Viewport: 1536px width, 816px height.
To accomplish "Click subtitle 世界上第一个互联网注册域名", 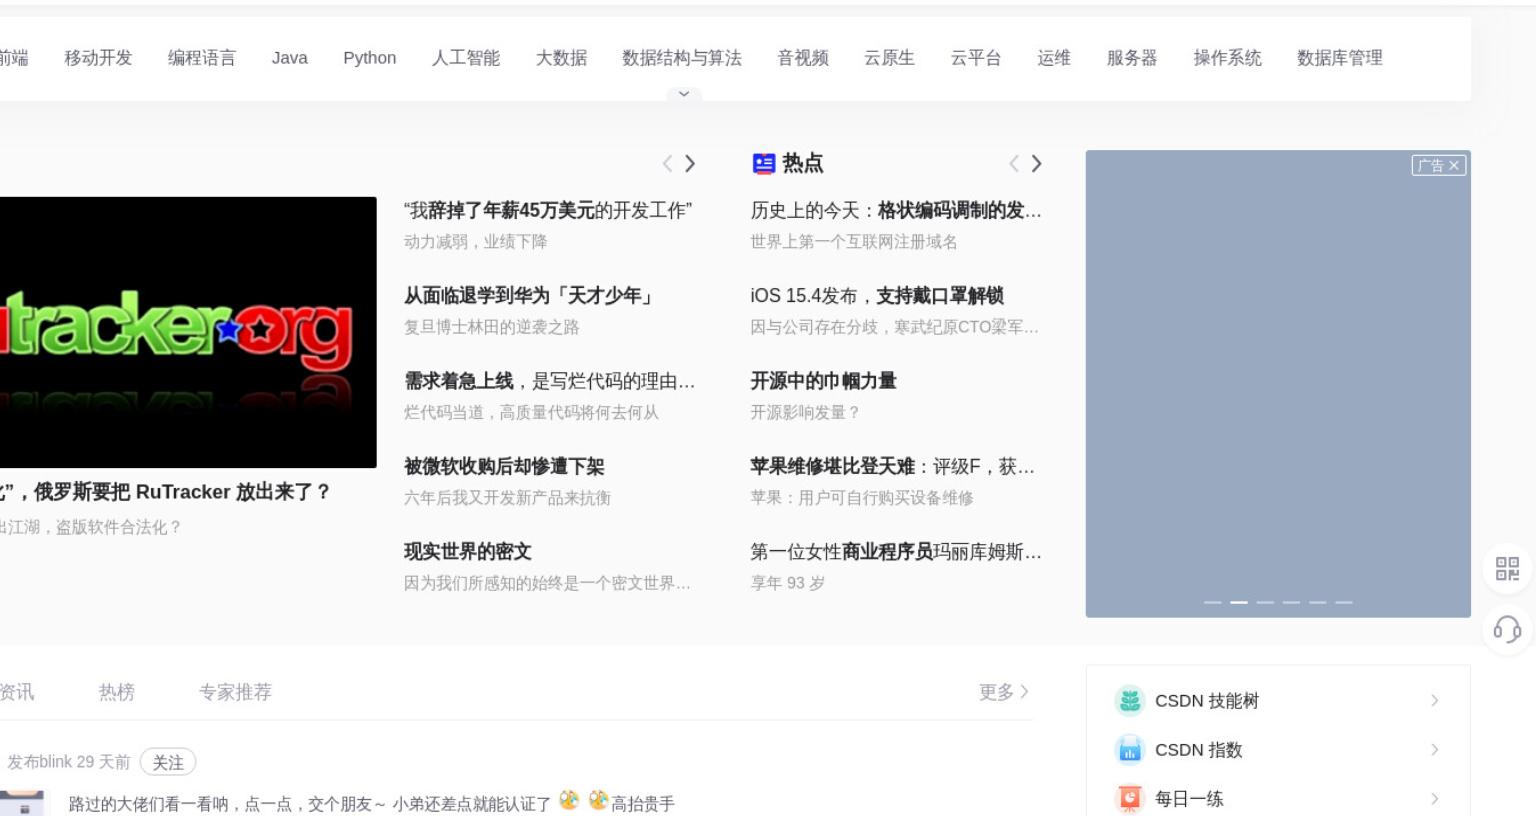I will 854,242.
